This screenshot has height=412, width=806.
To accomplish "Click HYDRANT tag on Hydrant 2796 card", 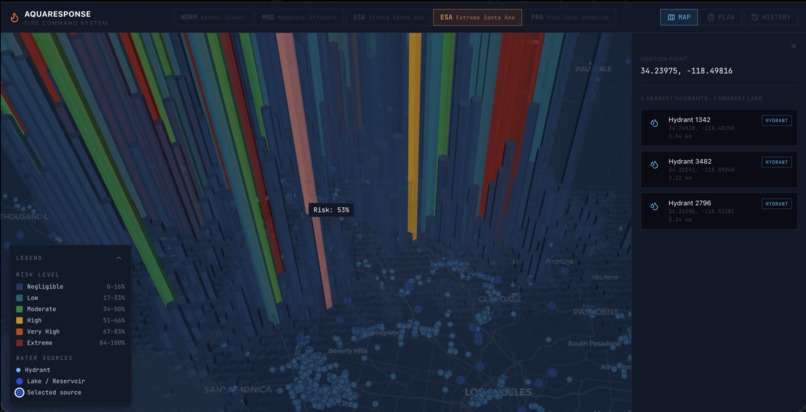I will pos(776,204).
